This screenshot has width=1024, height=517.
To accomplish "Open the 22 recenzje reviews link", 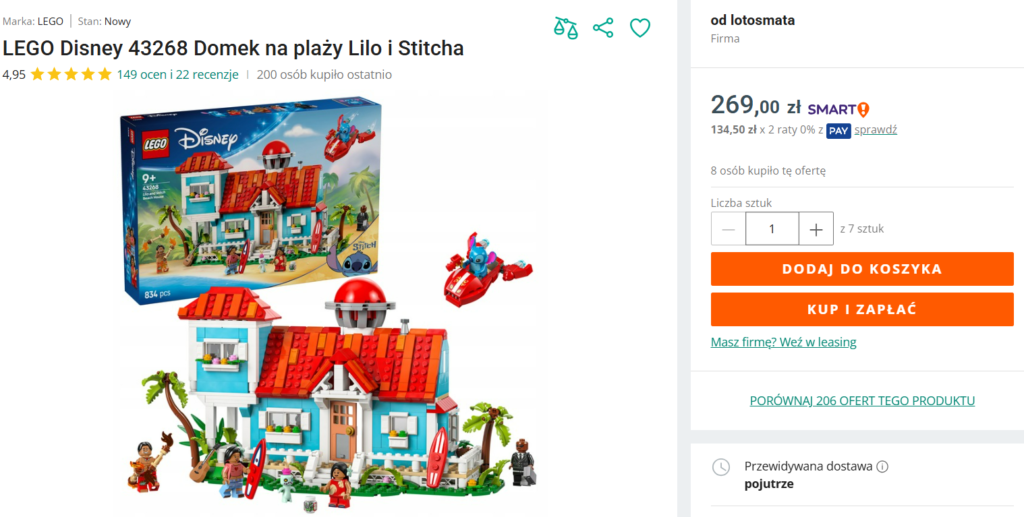I will [x=207, y=74].
